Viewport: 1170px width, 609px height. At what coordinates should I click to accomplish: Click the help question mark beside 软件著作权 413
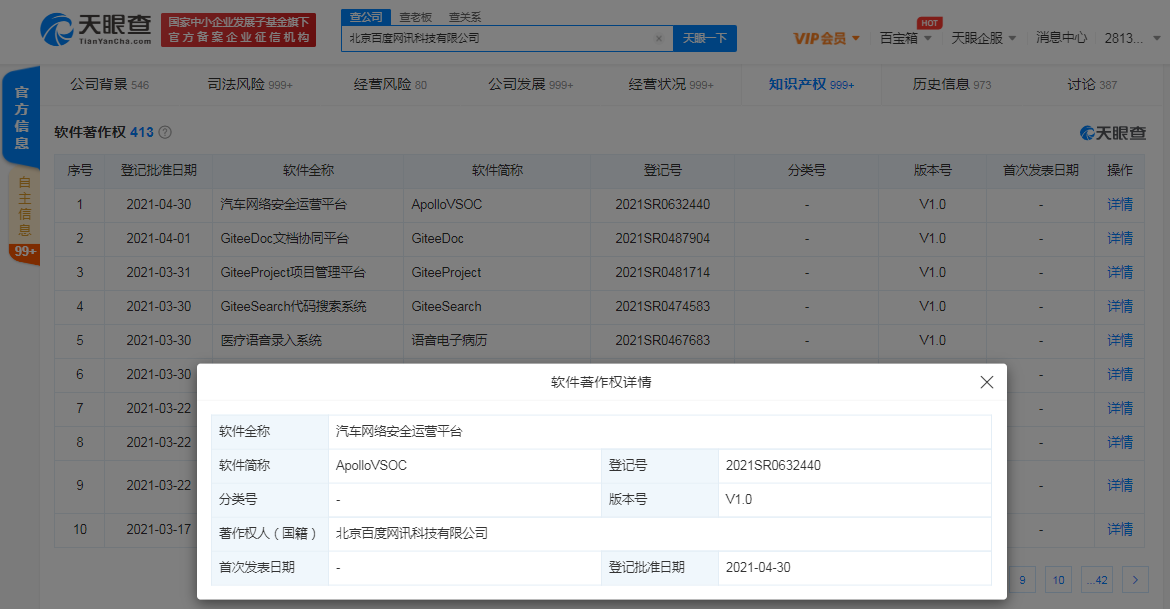point(165,132)
